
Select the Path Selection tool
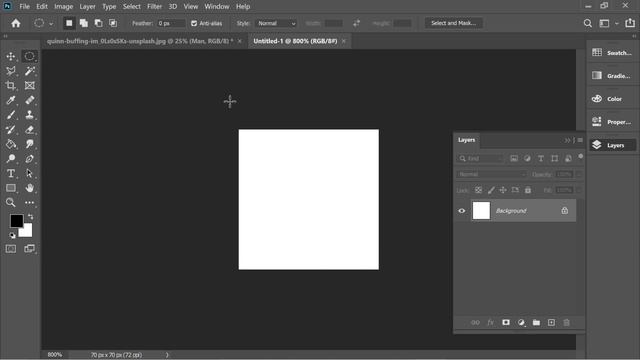click(x=29, y=173)
